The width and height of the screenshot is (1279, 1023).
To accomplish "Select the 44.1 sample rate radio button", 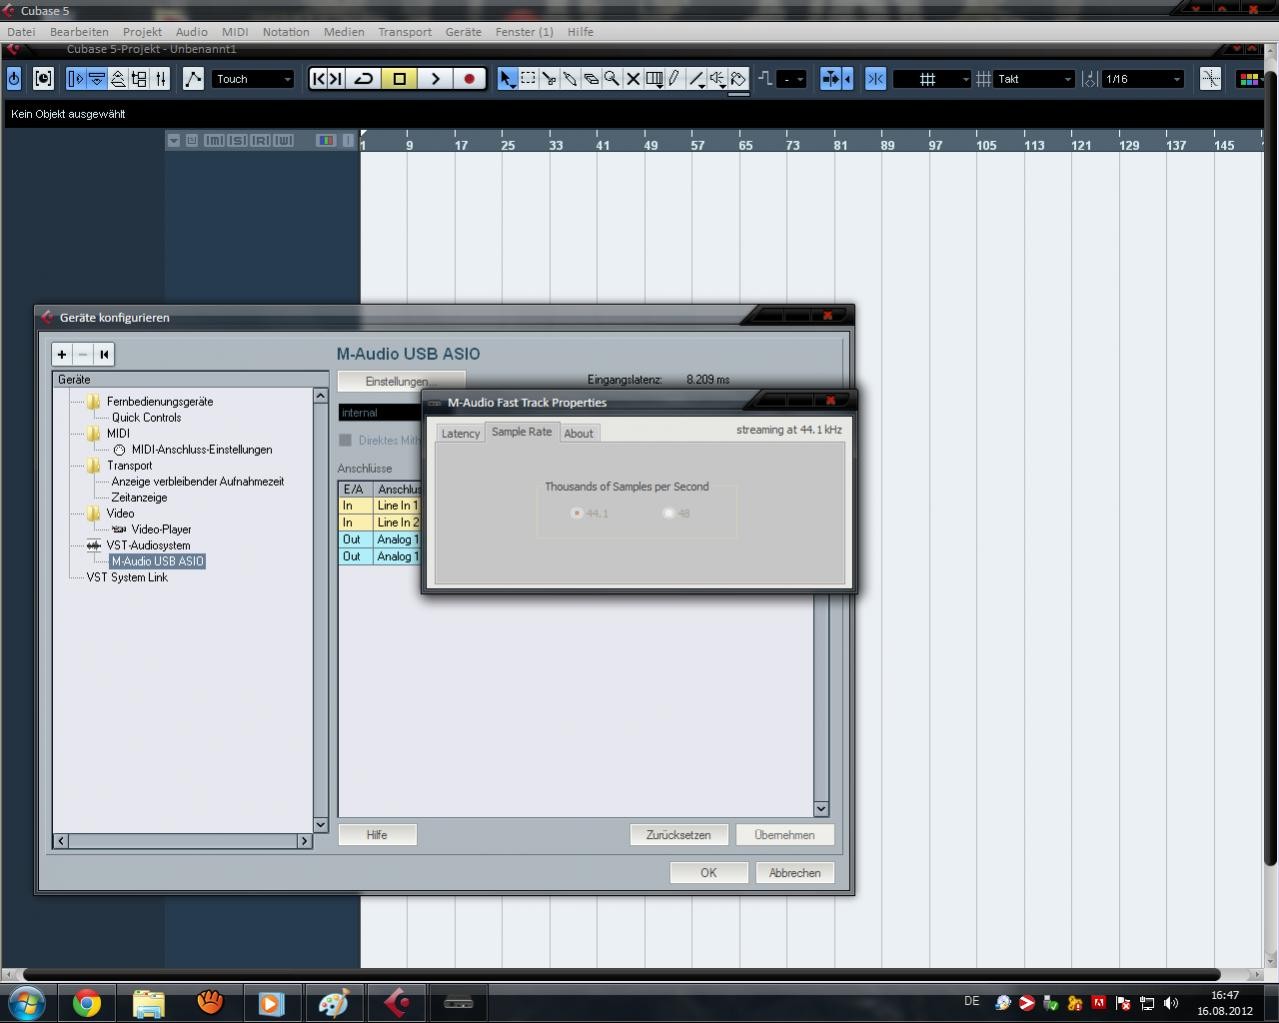I will pyautogui.click(x=577, y=513).
